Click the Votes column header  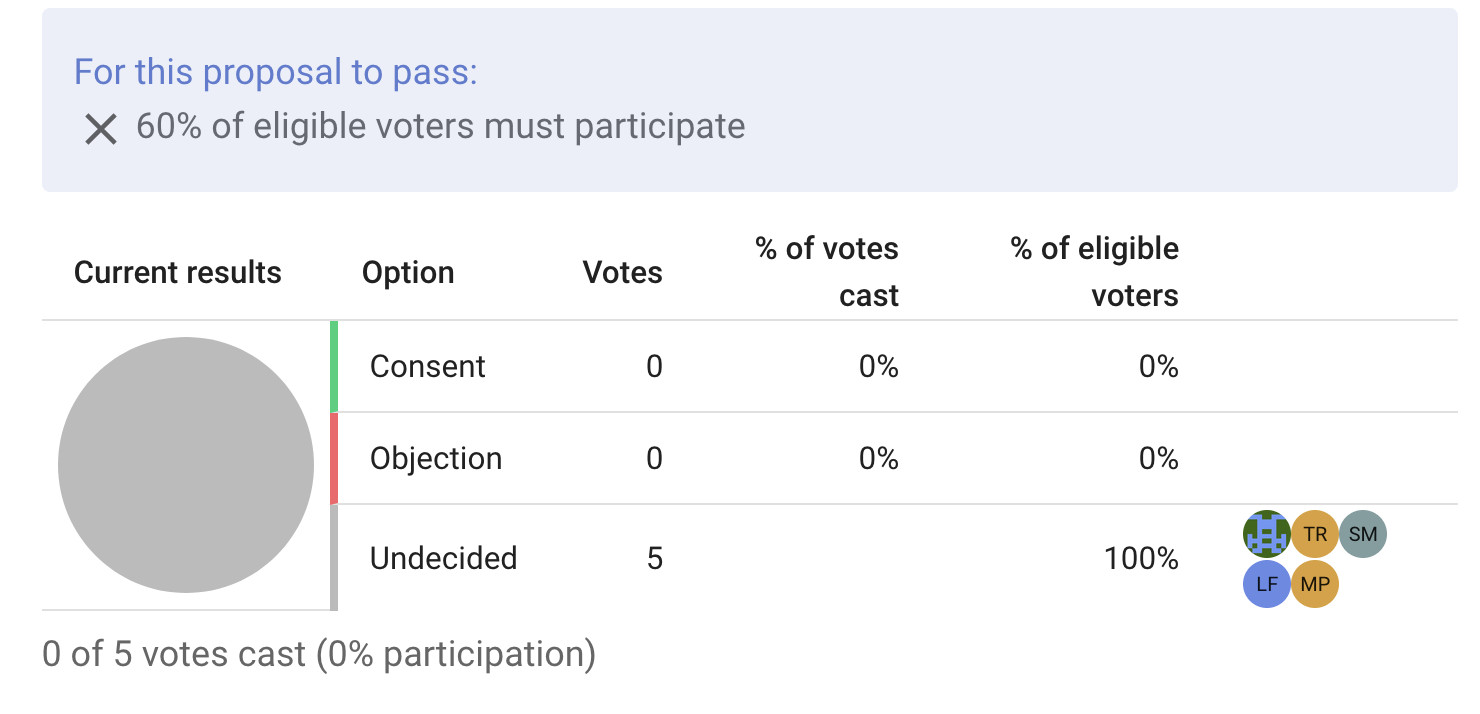click(621, 271)
